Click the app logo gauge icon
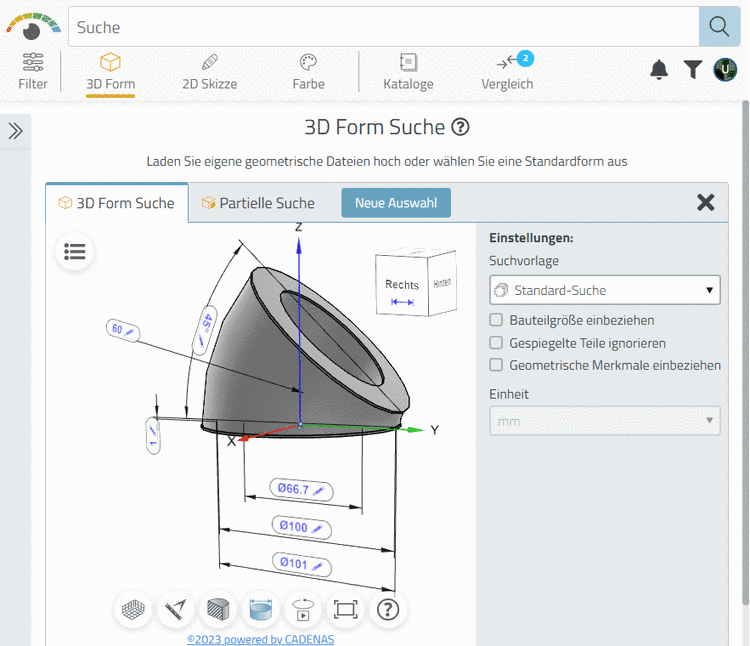 (33, 26)
